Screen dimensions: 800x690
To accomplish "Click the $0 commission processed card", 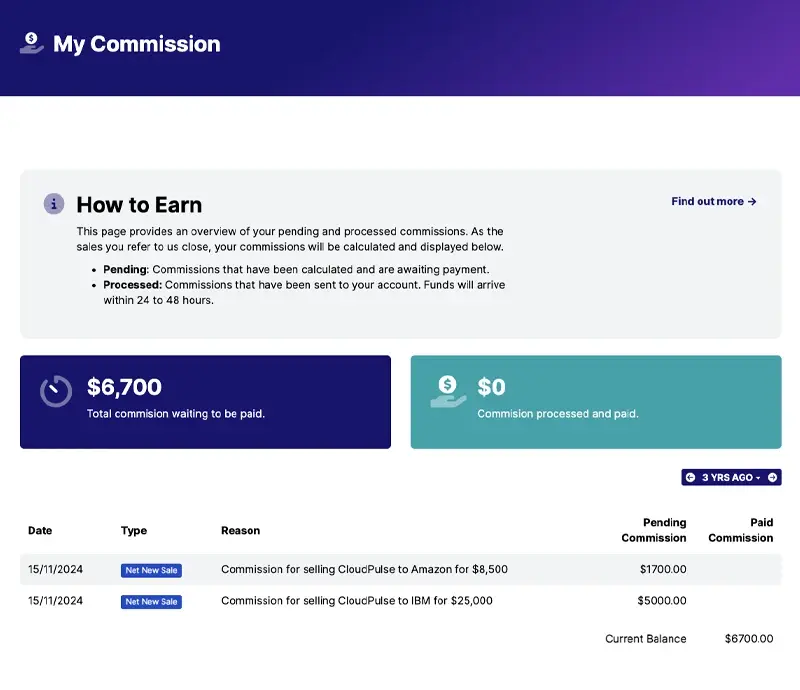I will click(x=596, y=402).
